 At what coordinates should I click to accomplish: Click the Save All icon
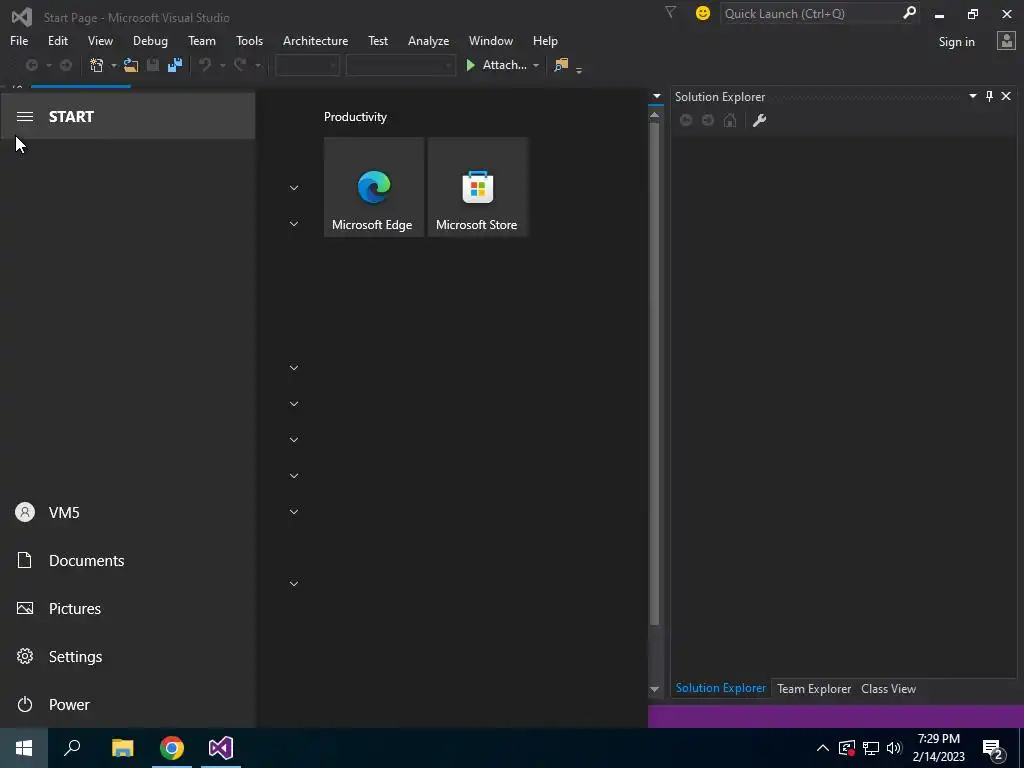click(175, 65)
